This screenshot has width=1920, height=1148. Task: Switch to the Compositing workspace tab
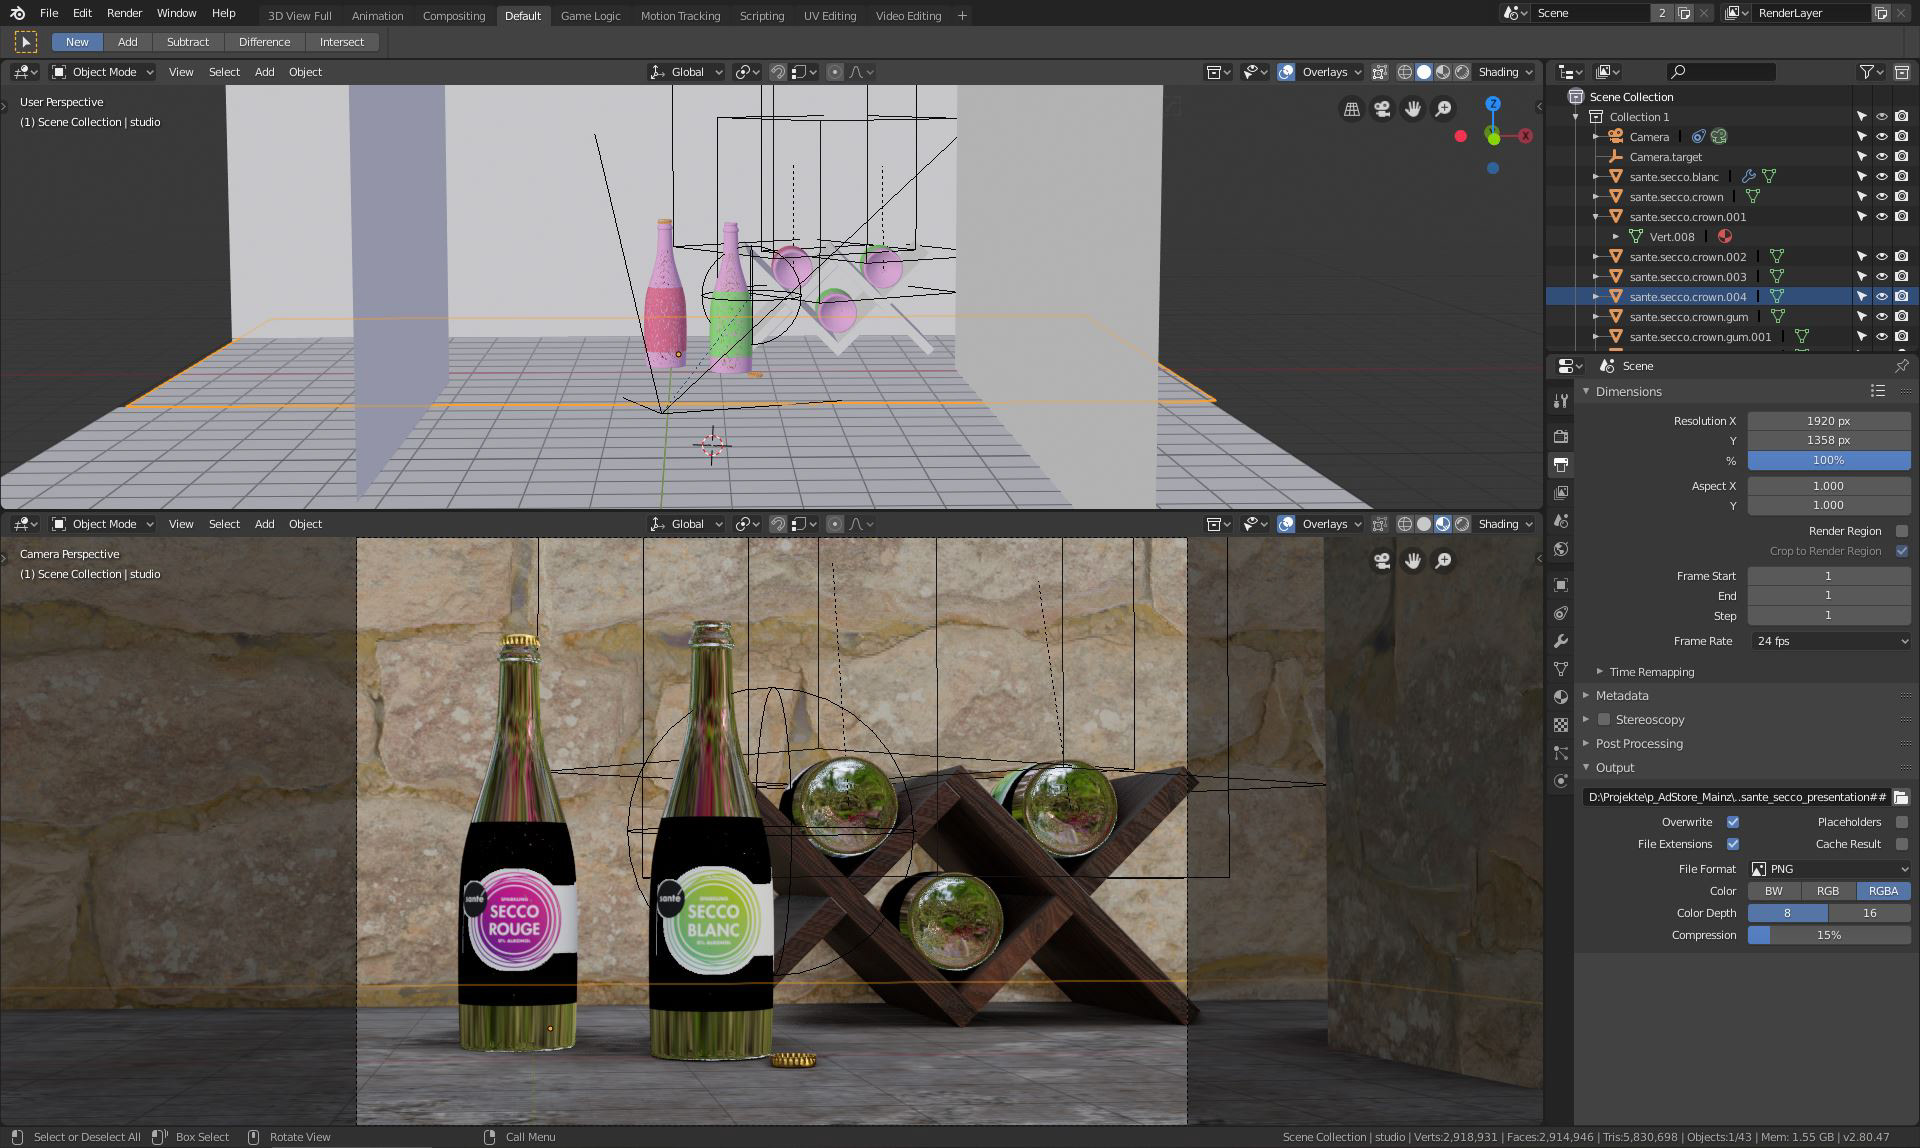[x=453, y=15]
